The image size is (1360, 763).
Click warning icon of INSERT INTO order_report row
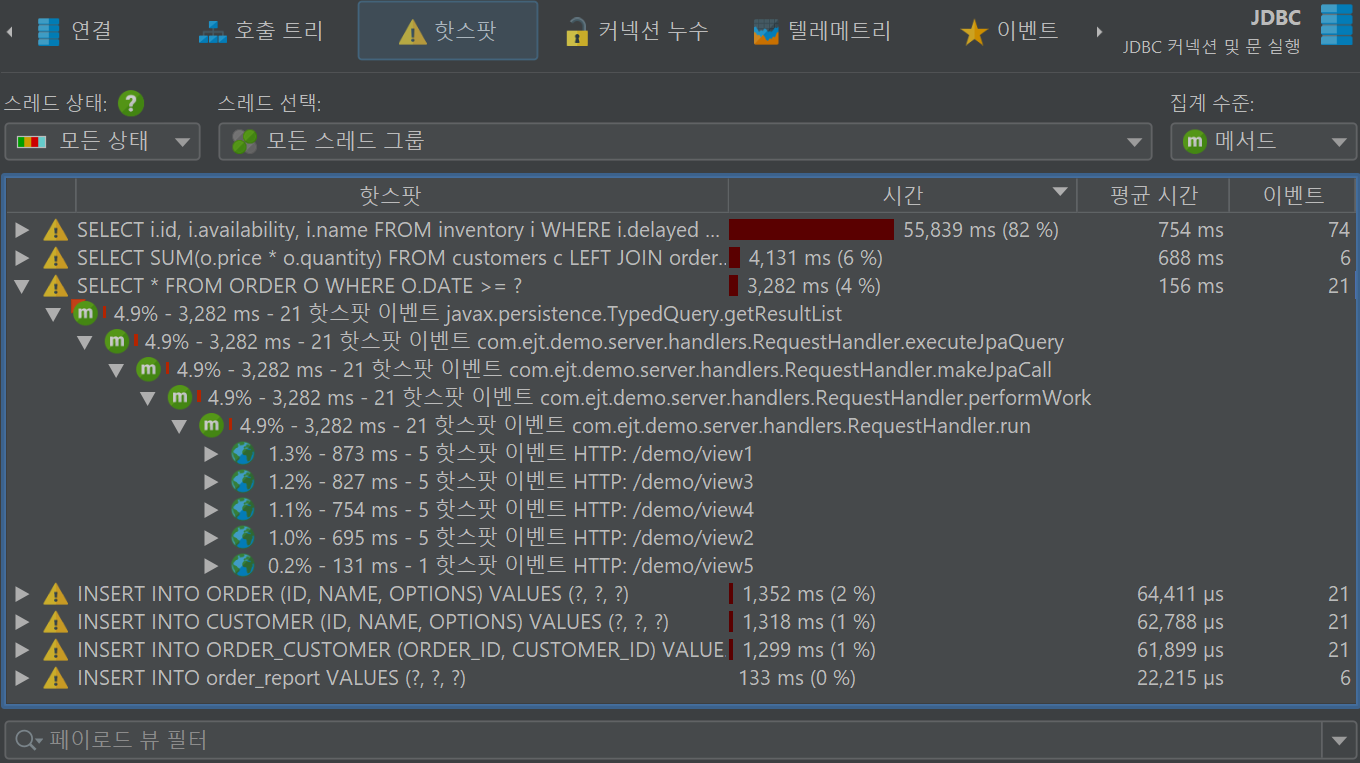pyautogui.click(x=55, y=678)
